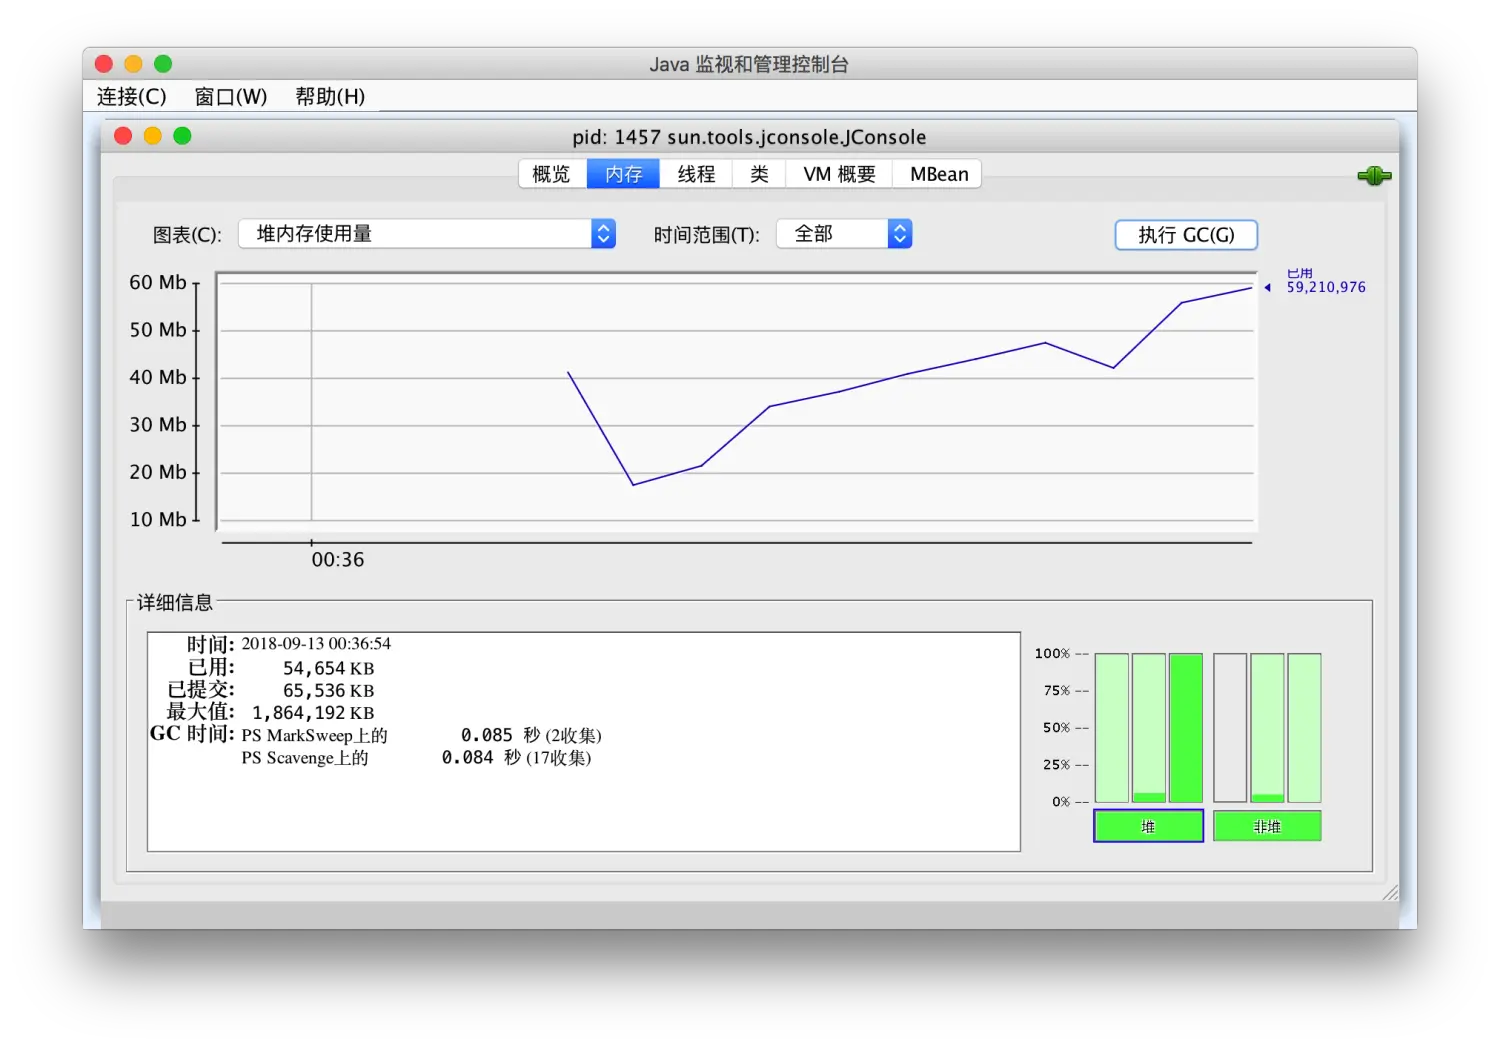This screenshot has height=1048, width=1500.
Task: Click the blue current-usage arrow marker beside chart
Action: tap(1267, 288)
